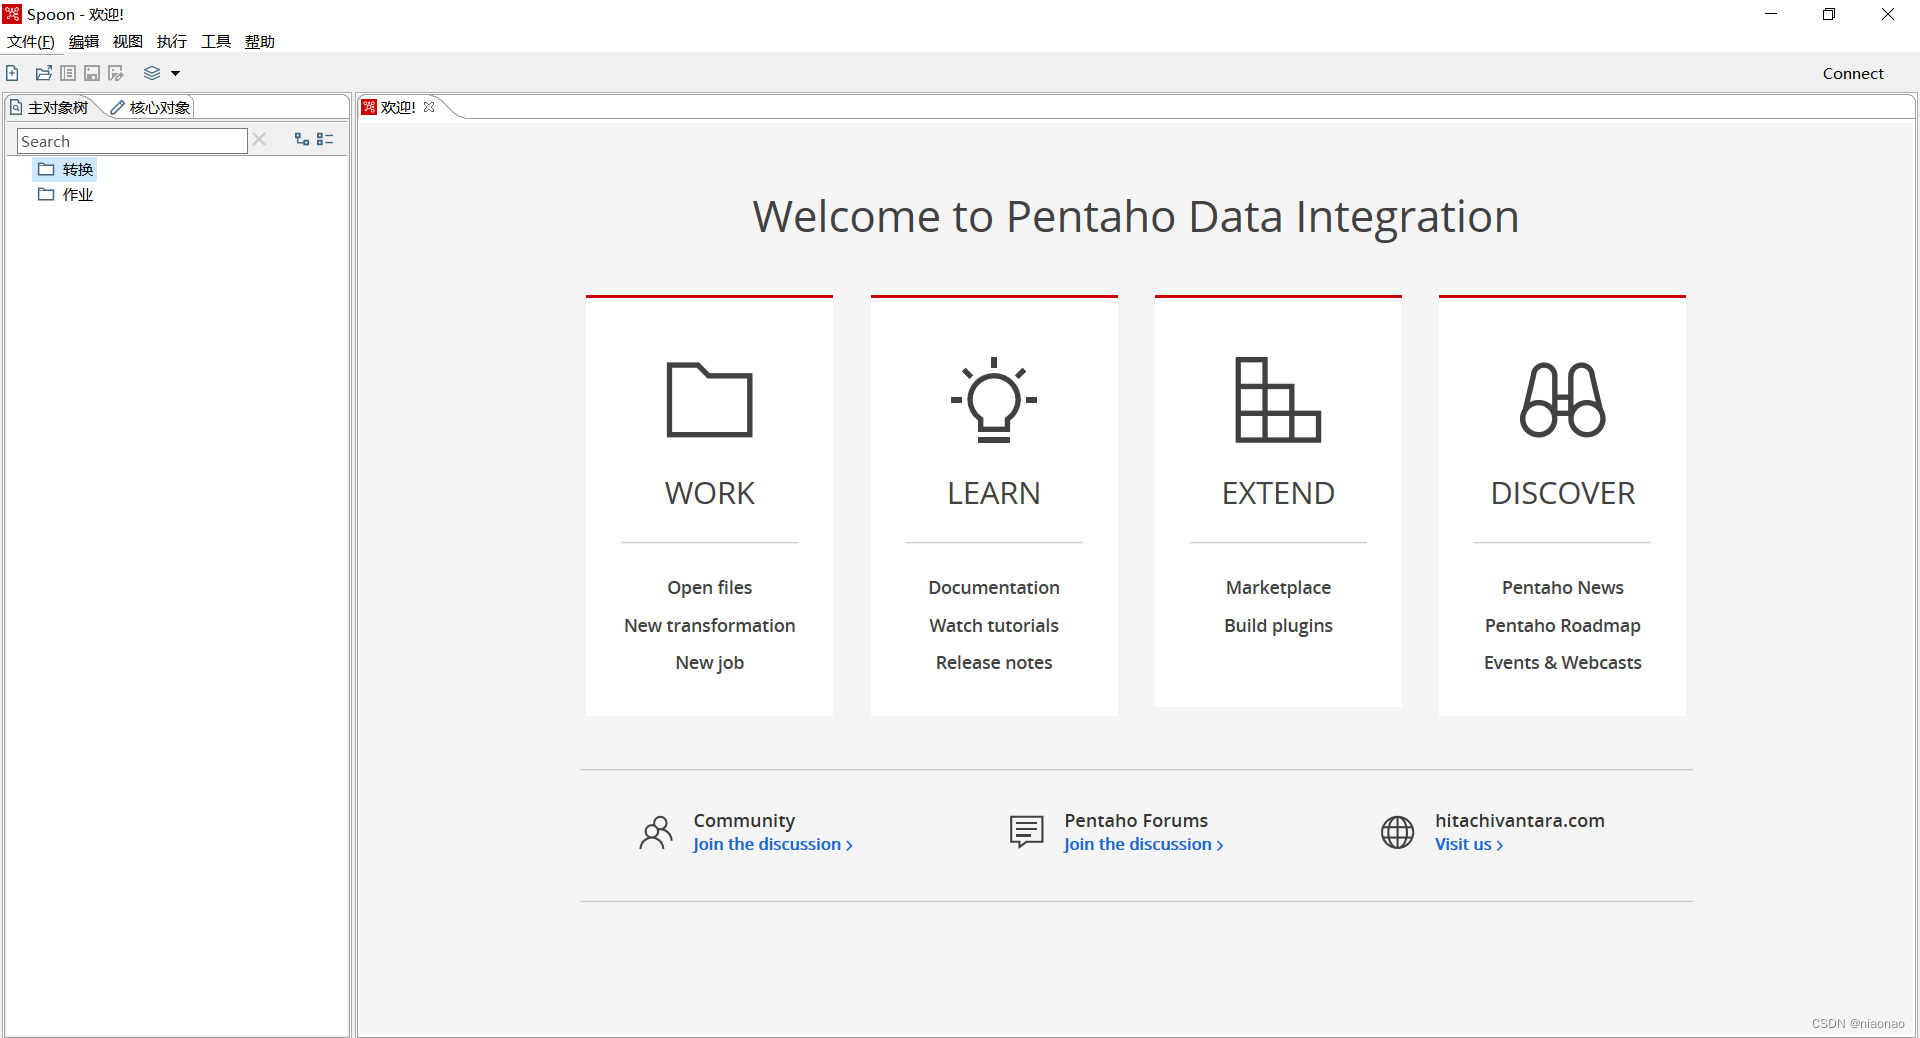The width and height of the screenshot is (1920, 1038).
Task: Click the Community people icon
Action: pos(656,832)
